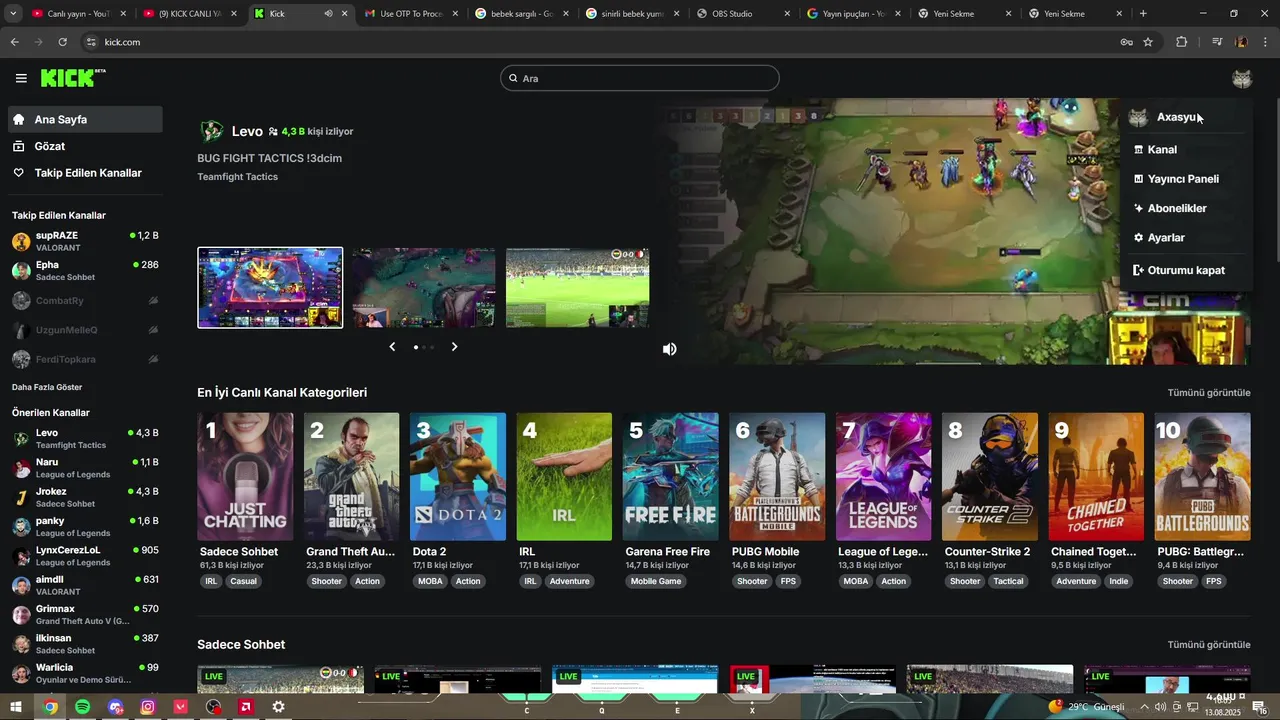Open Instagram from the taskbar
The width and height of the screenshot is (1280, 720).
pos(148,707)
